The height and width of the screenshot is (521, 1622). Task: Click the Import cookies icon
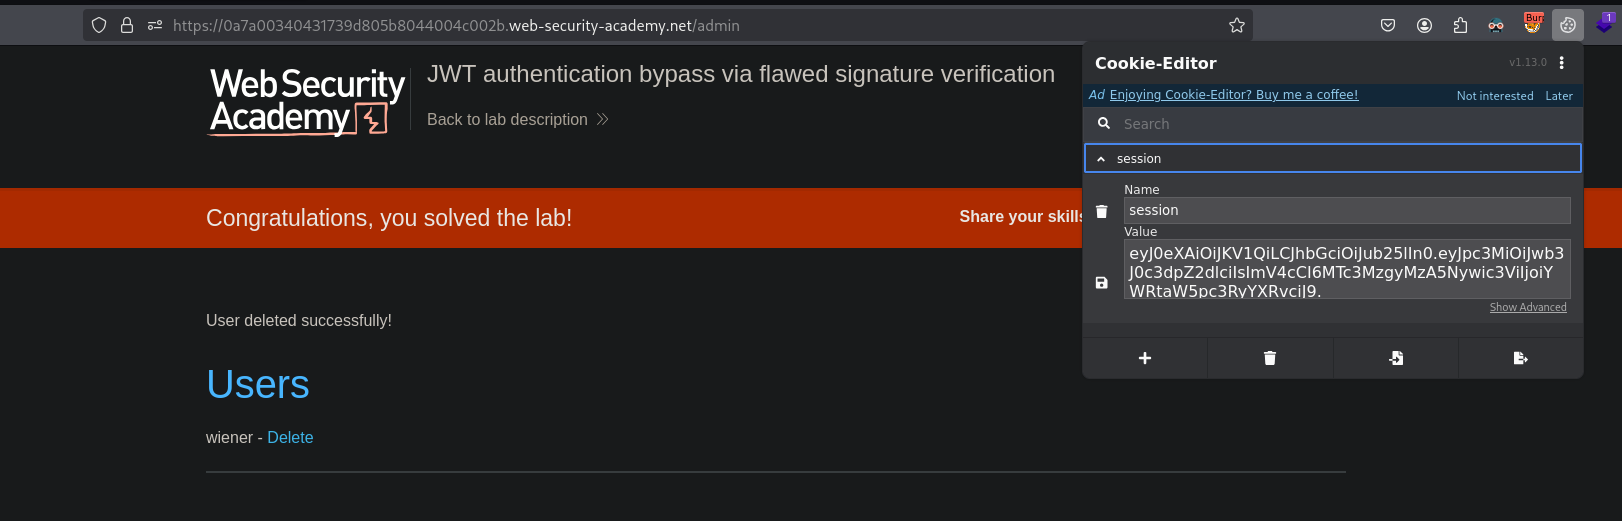tap(1396, 358)
